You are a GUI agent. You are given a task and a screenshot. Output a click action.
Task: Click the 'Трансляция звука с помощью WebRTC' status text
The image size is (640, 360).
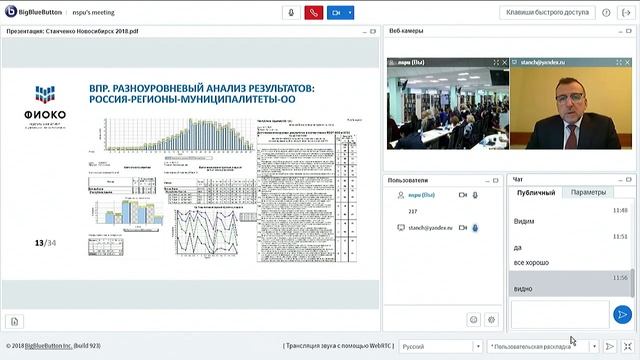(x=338, y=346)
